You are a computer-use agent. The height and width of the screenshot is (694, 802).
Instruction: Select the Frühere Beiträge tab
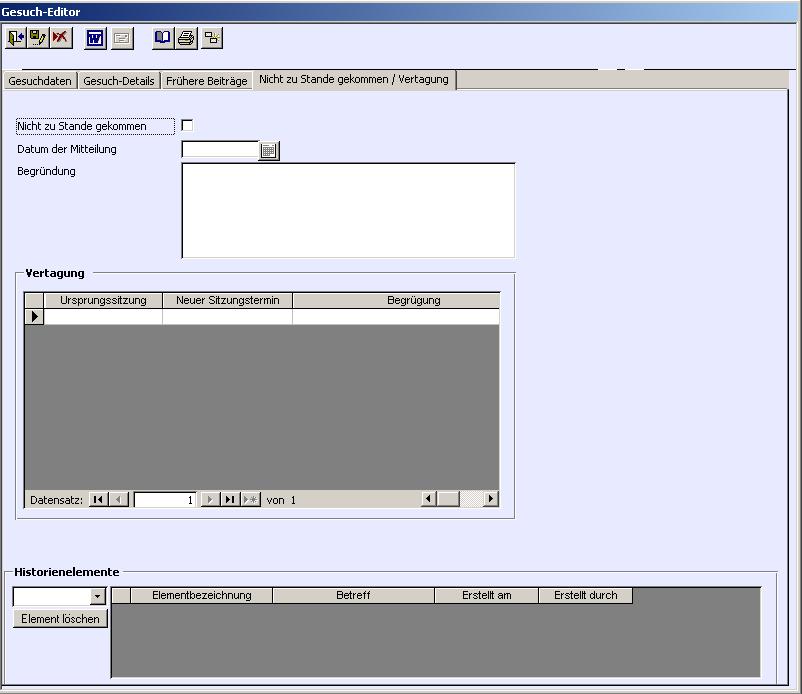pyautogui.click(x=207, y=81)
